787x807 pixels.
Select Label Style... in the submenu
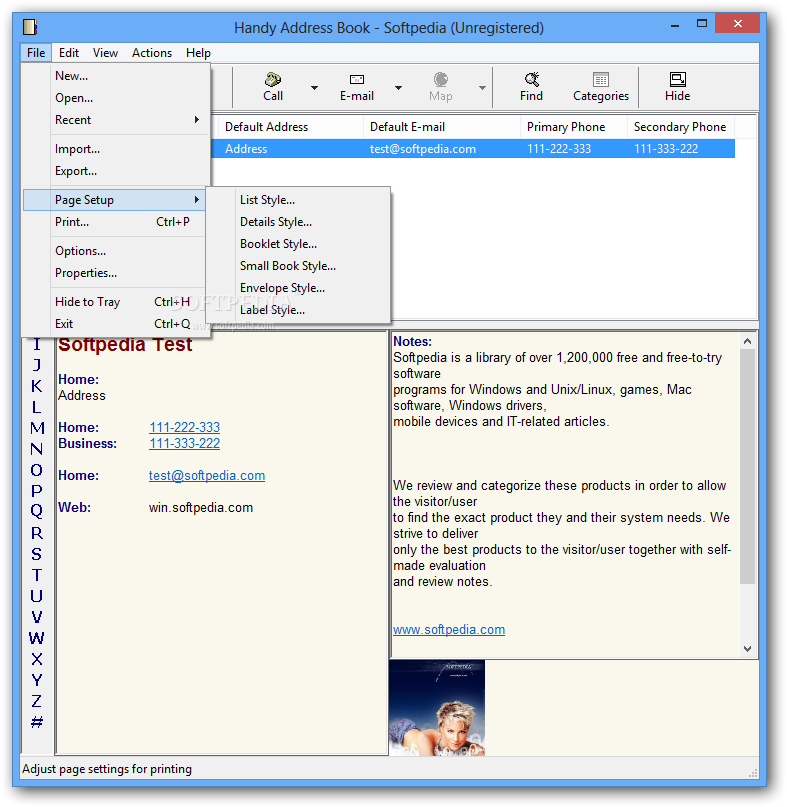(298, 310)
